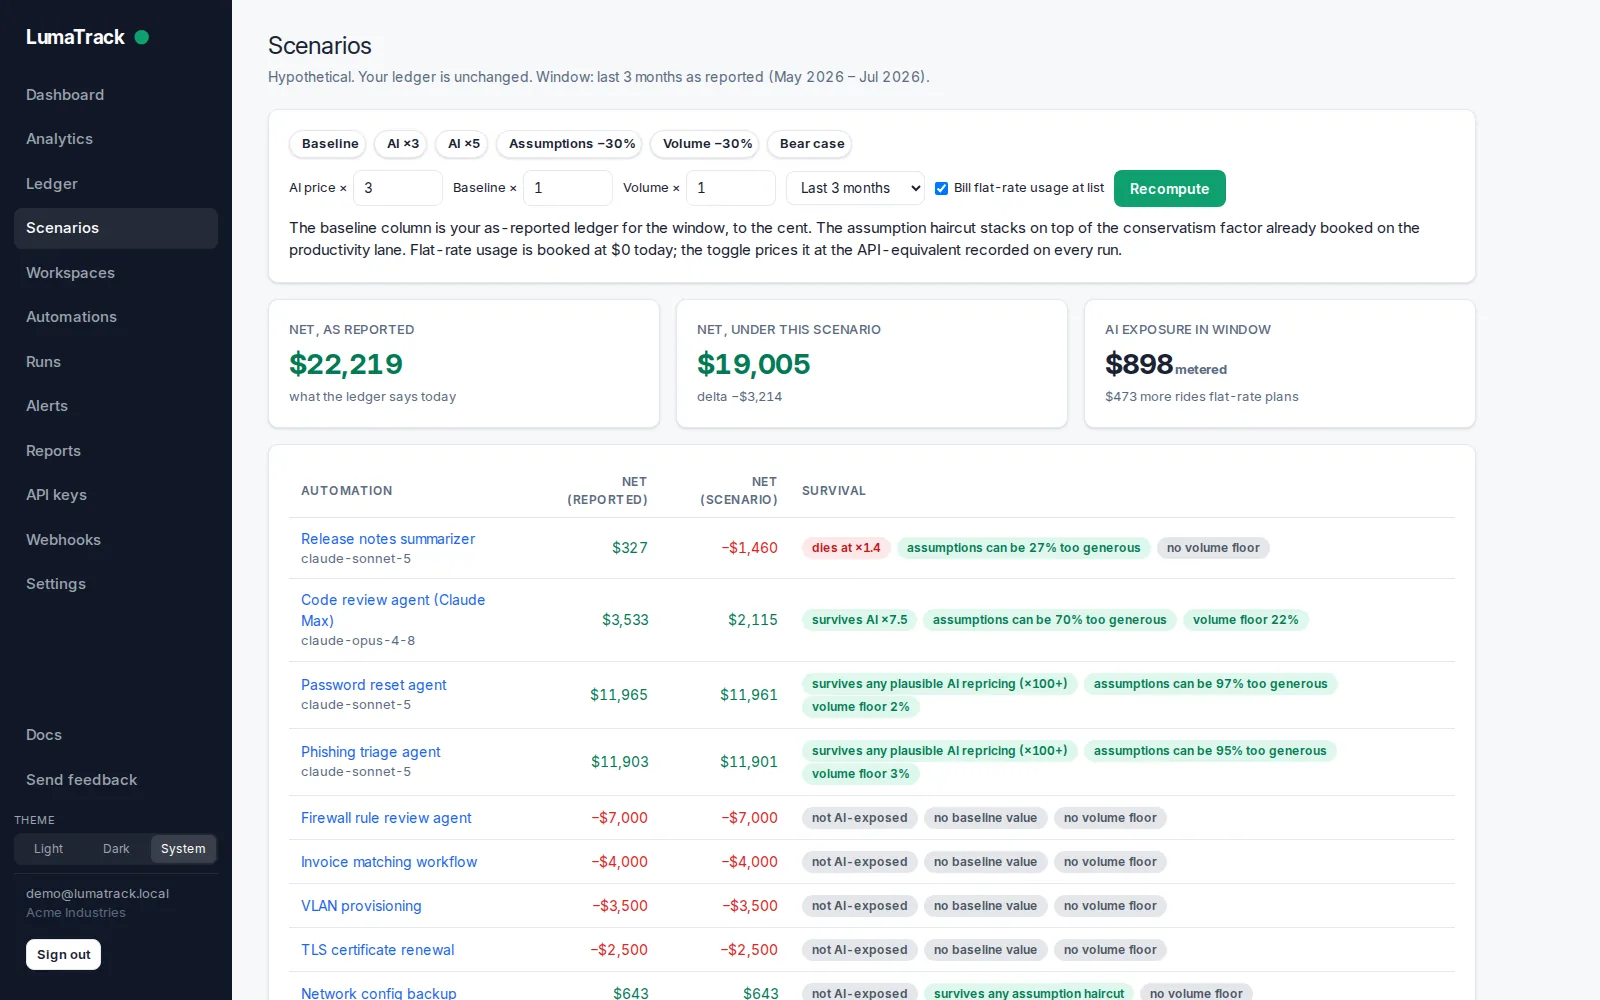The width and height of the screenshot is (1600, 1000).
Task: Open Webhooks settings
Action: point(116,540)
